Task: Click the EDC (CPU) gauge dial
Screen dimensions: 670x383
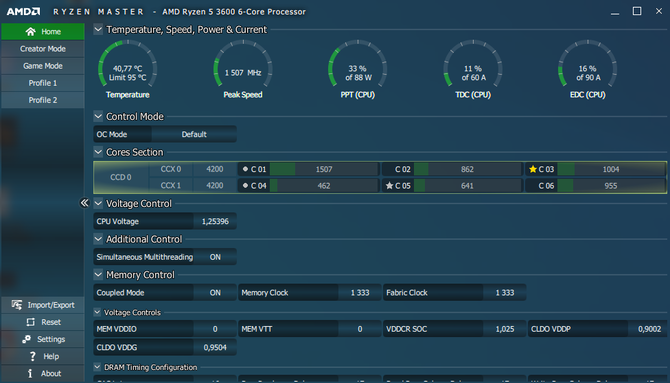Action: coord(588,64)
